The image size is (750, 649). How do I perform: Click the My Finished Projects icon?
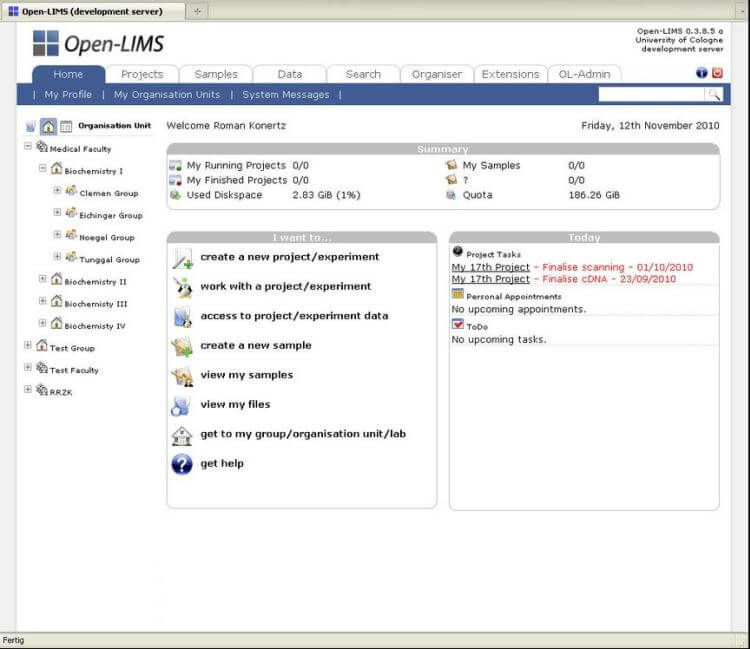[x=176, y=180]
